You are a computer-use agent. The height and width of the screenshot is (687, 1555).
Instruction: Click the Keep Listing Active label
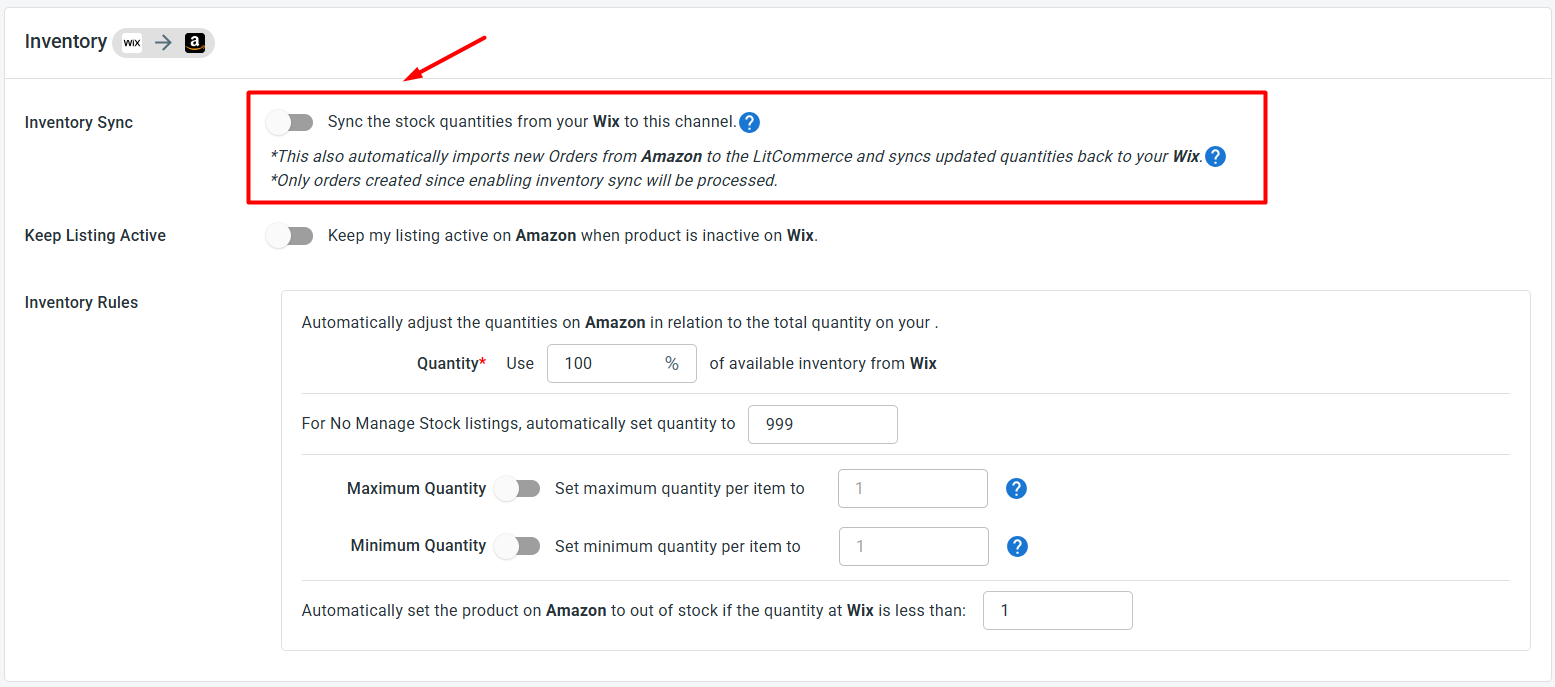(x=96, y=236)
